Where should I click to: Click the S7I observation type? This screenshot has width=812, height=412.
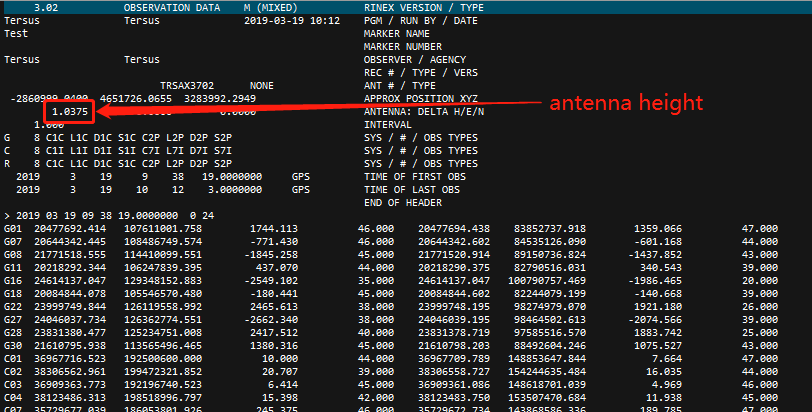tap(223, 151)
